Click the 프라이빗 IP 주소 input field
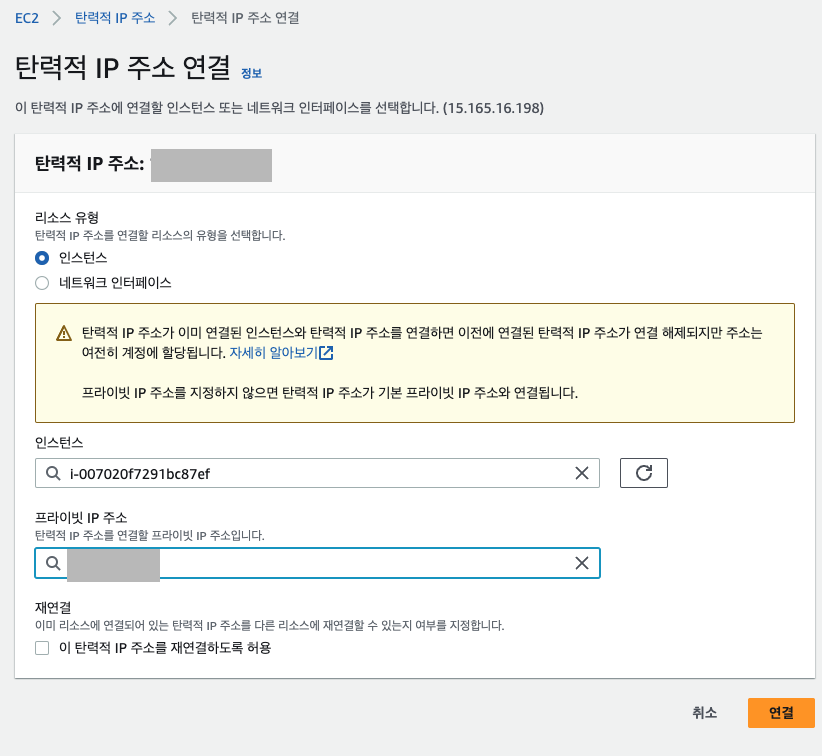The width and height of the screenshot is (822, 756). tap(317, 563)
